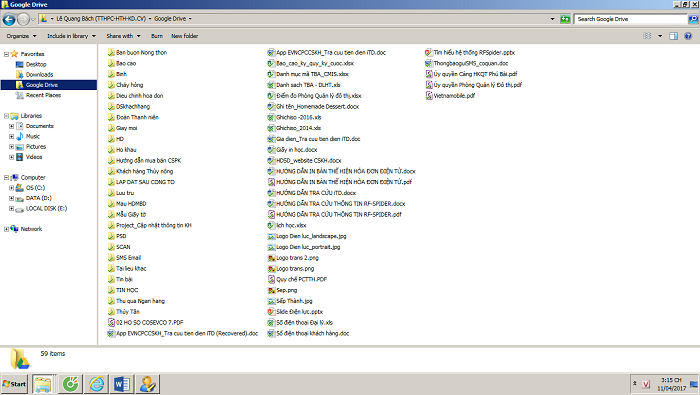
Task: Select the file ThongbaoguiSMS_coquan.doc
Action: coord(471,63)
